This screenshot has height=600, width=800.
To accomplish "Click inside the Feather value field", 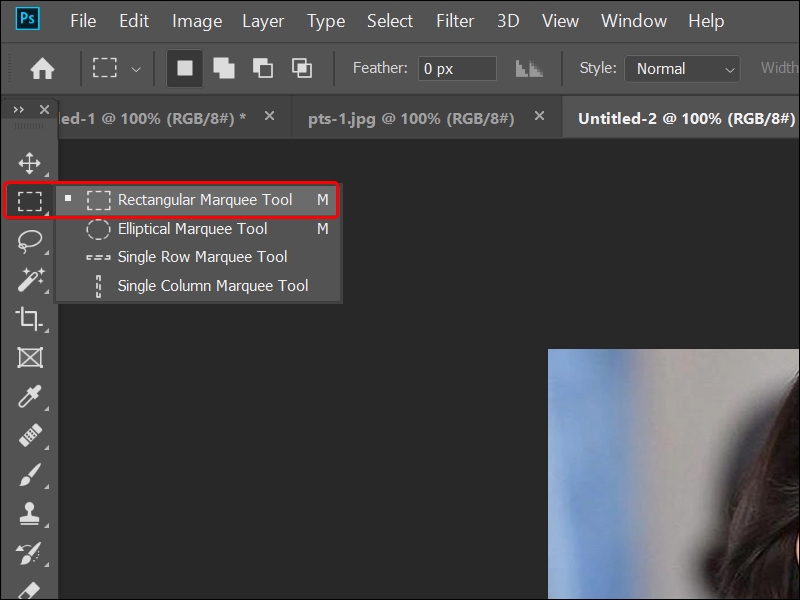I will (456, 68).
